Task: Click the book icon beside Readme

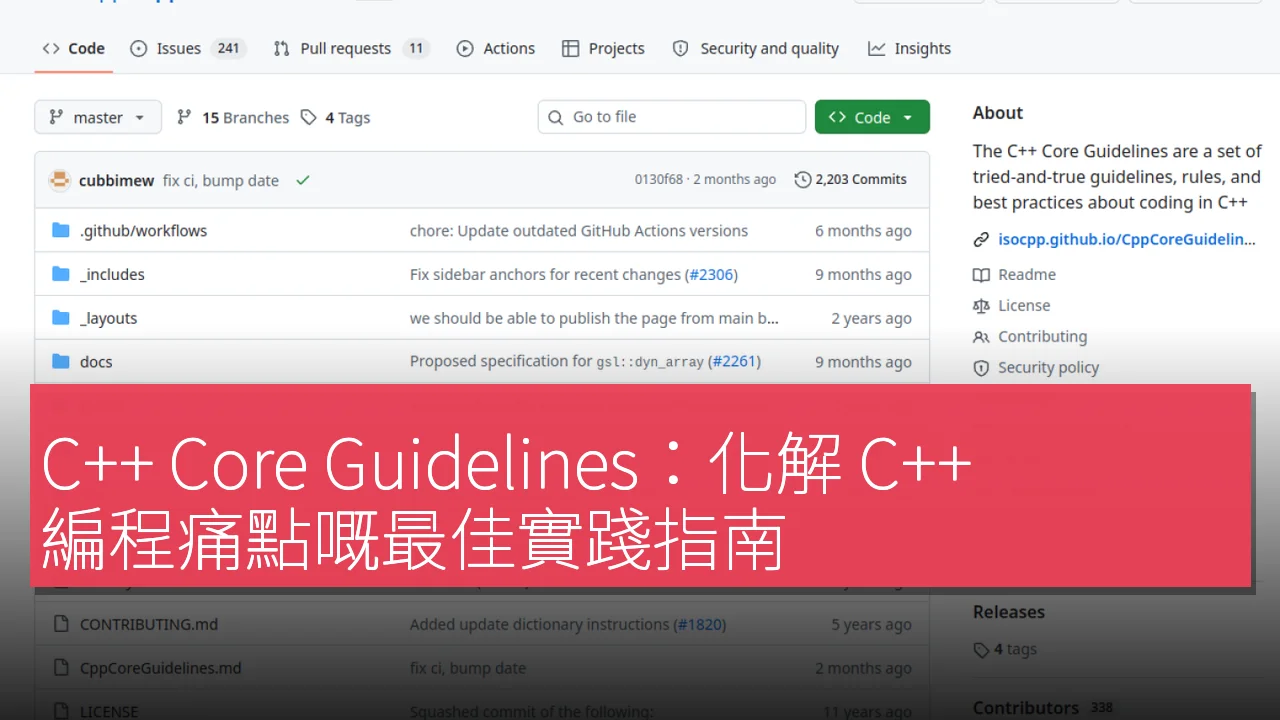Action: (x=981, y=274)
